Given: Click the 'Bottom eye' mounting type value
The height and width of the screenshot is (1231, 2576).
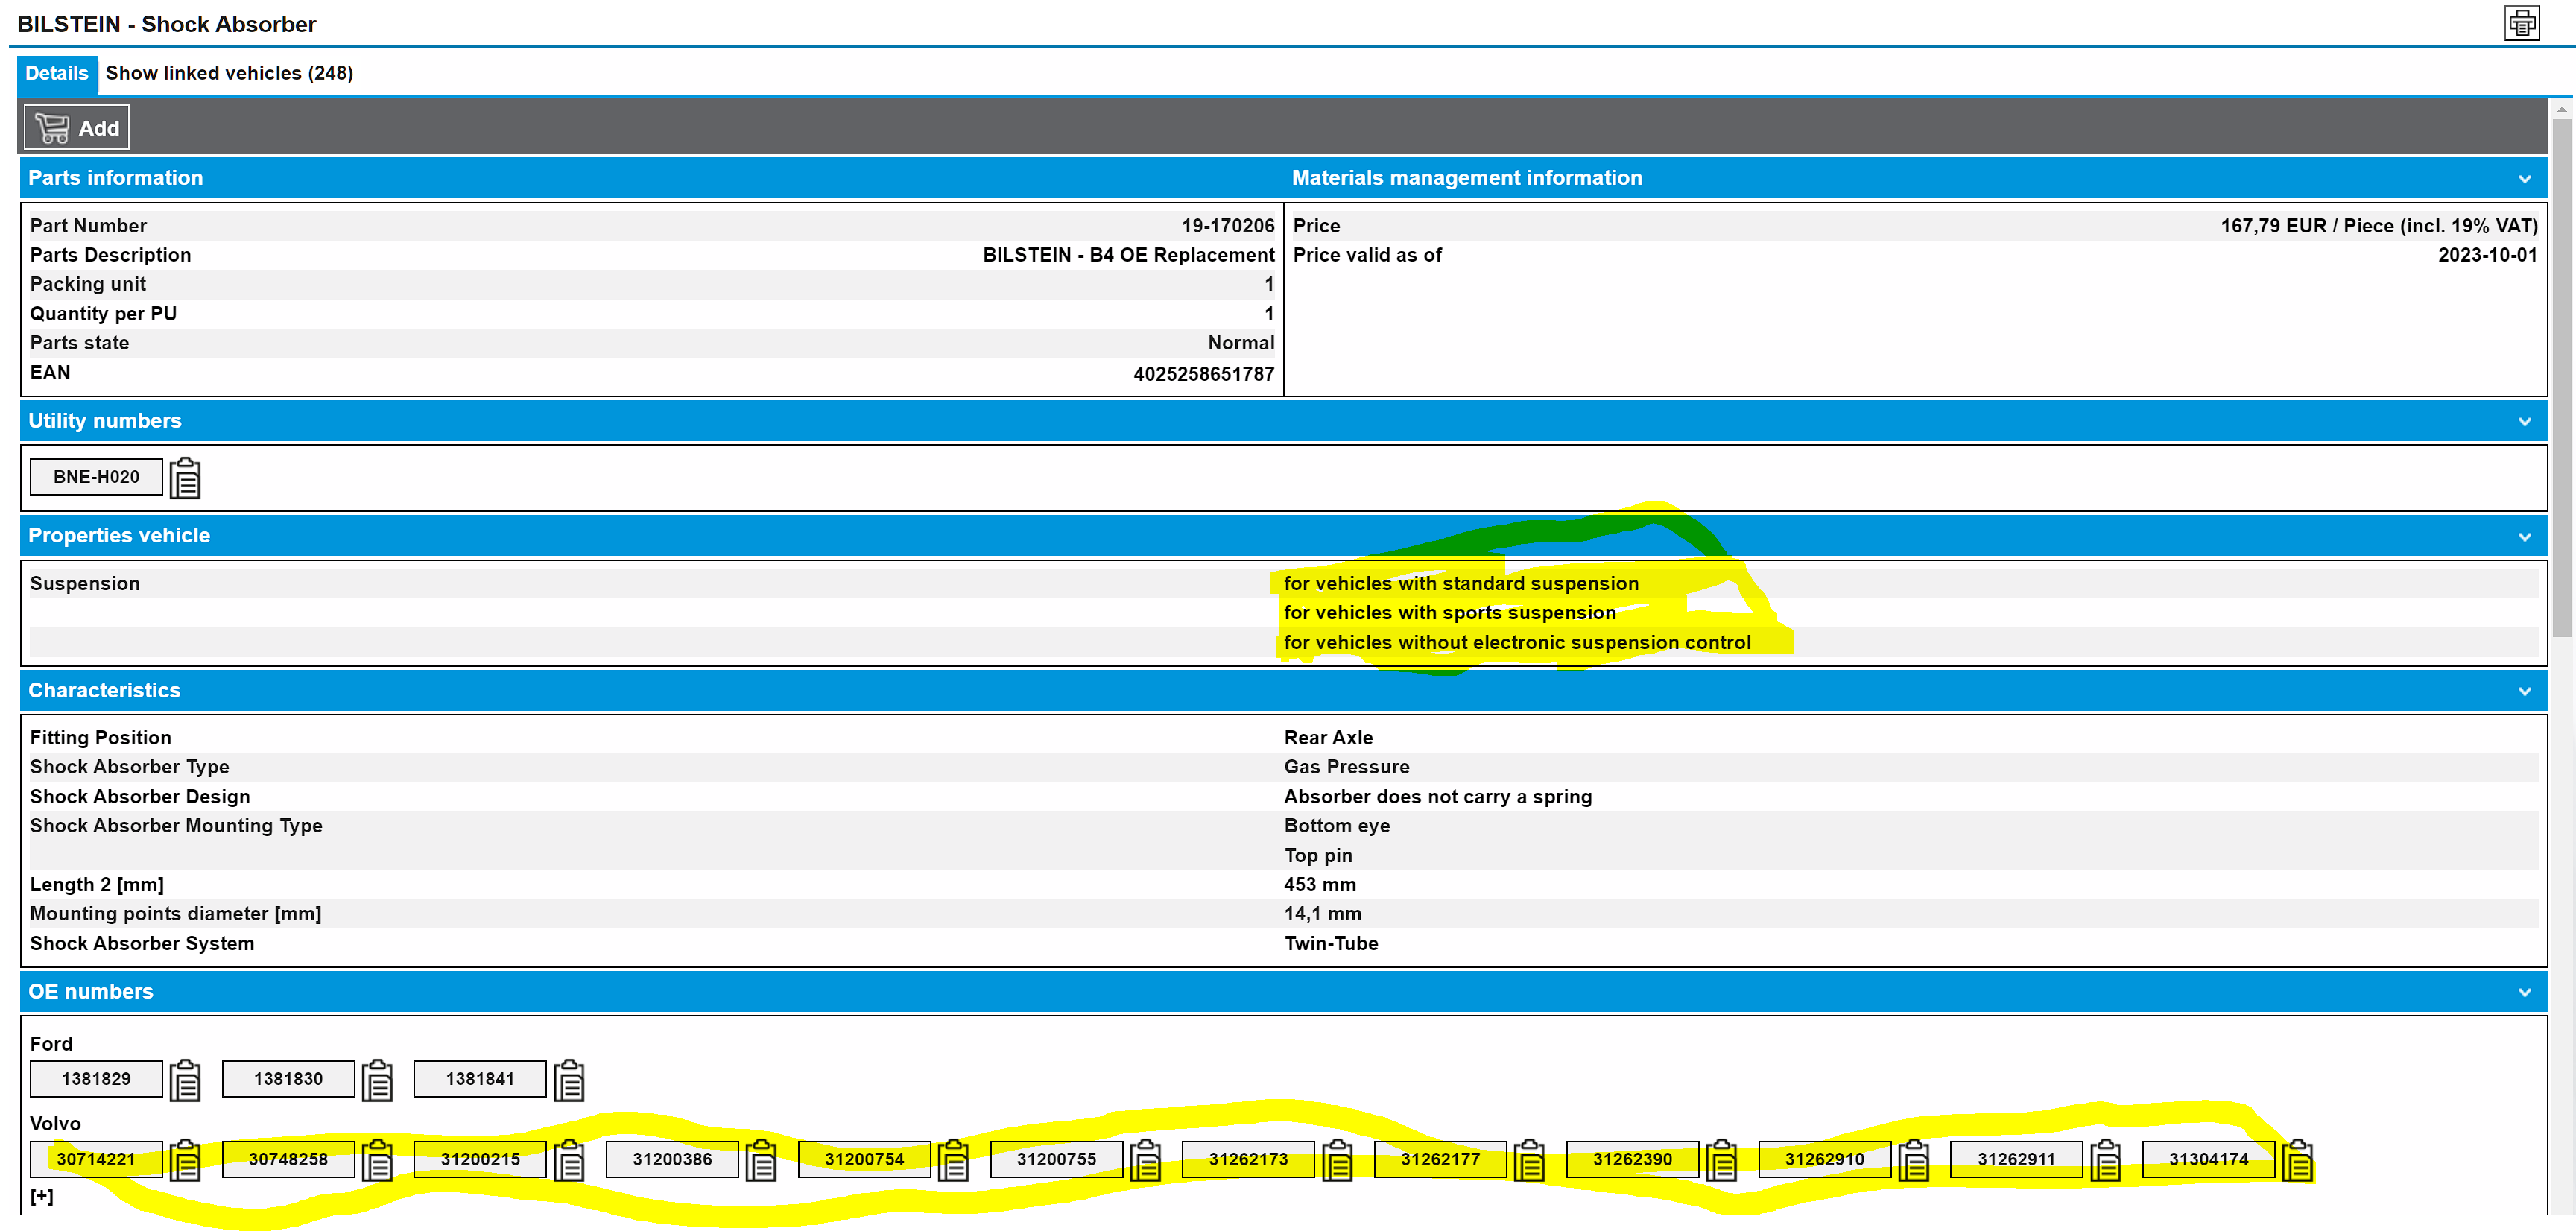Looking at the screenshot, I should click(1336, 826).
